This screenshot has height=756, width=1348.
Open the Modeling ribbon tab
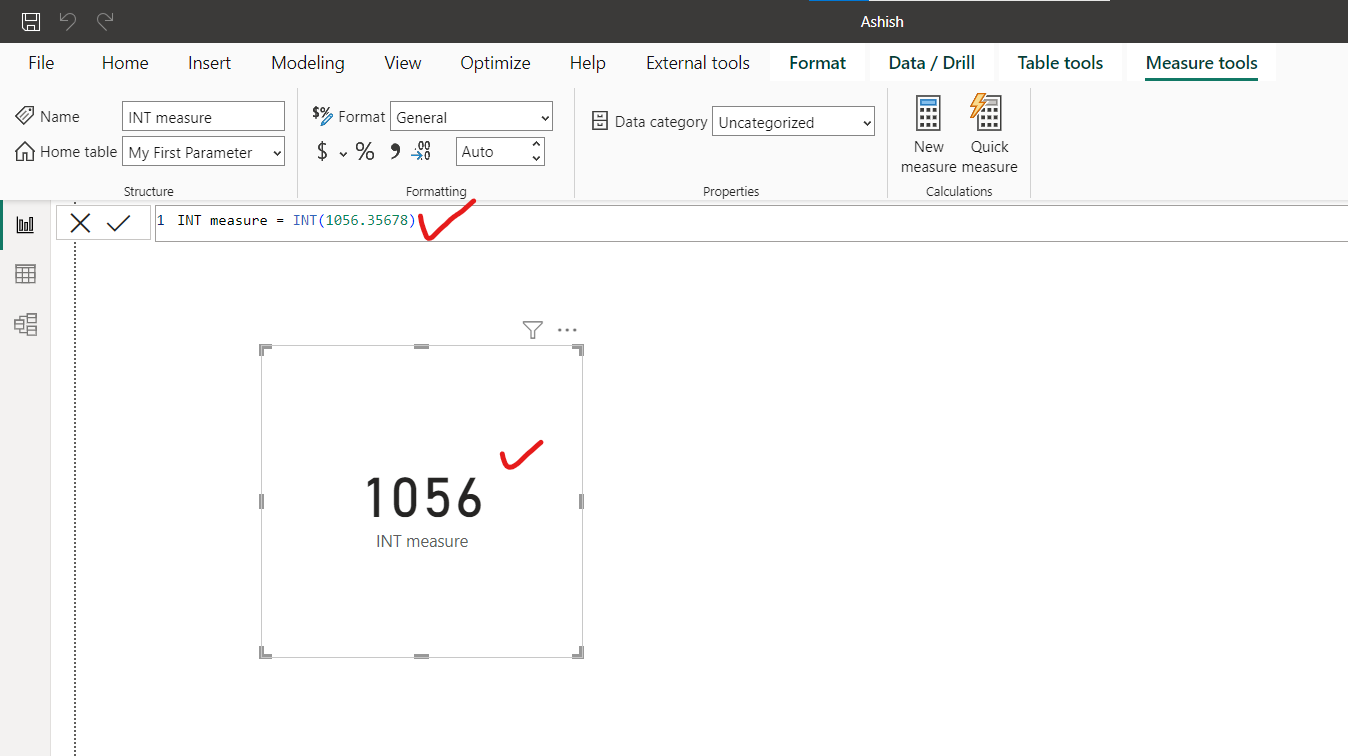307,63
